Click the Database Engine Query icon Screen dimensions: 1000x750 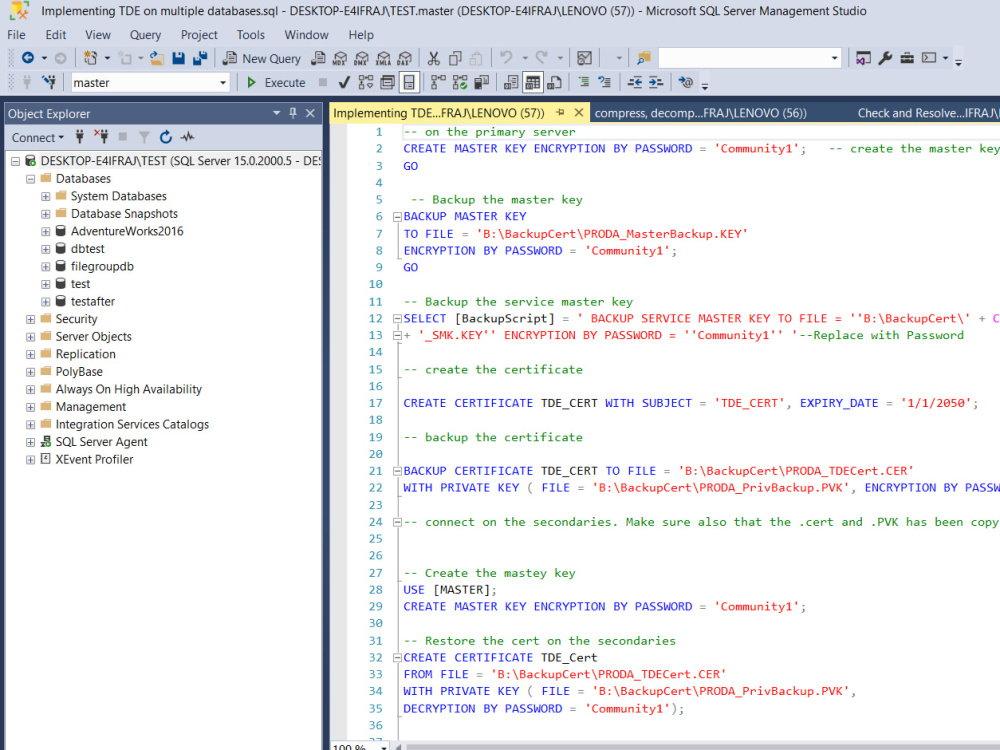point(318,58)
